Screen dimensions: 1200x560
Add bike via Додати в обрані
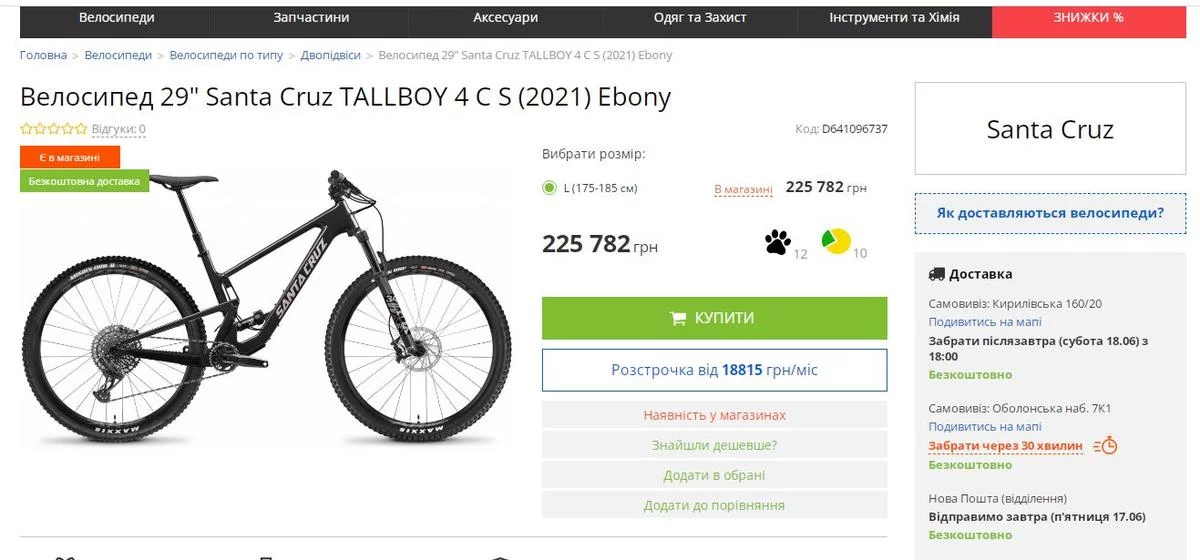pyautogui.click(x=714, y=475)
